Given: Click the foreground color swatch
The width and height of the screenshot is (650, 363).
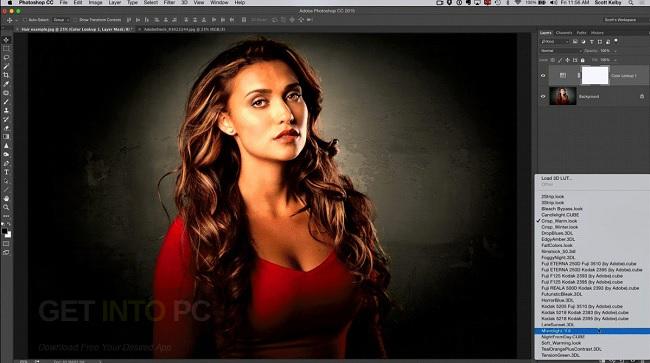Looking at the screenshot, I should pos(5,231).
